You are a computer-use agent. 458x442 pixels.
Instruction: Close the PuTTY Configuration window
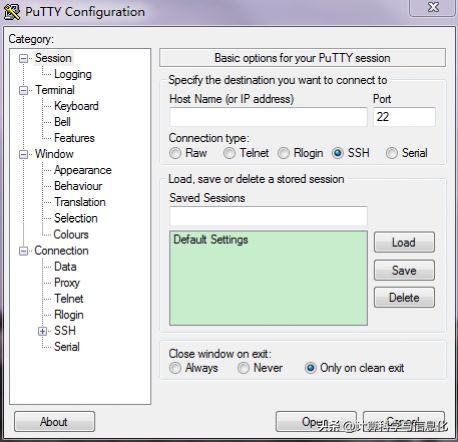coord(433,7)
